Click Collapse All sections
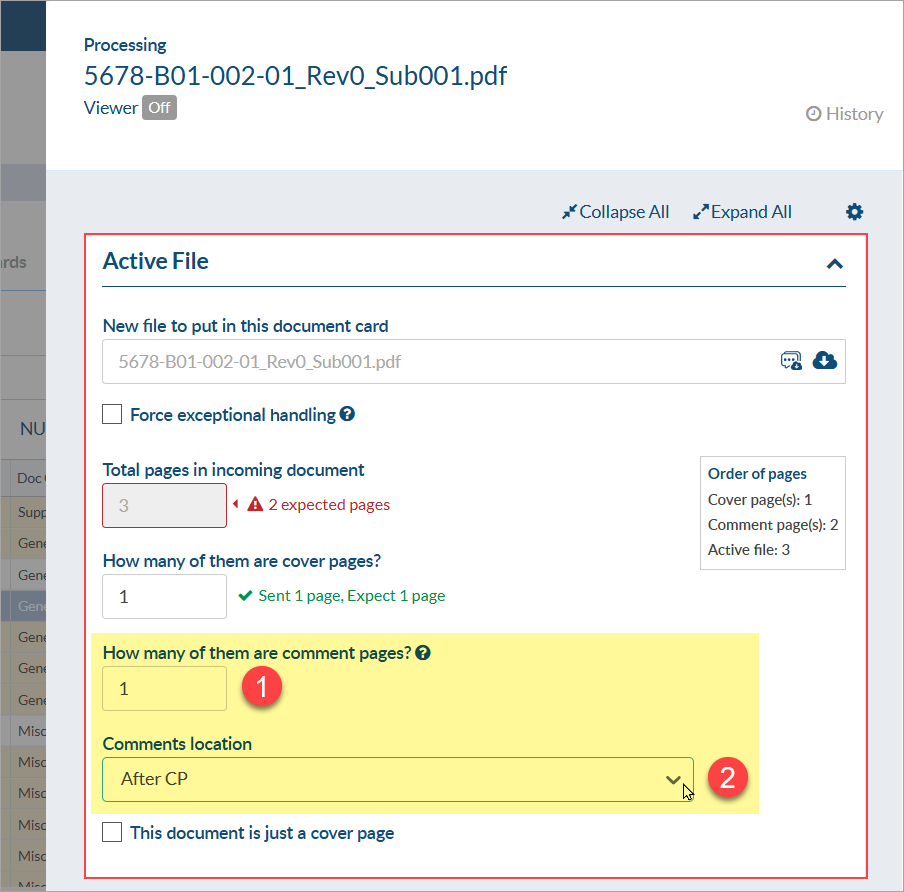 tap(616, 212)
